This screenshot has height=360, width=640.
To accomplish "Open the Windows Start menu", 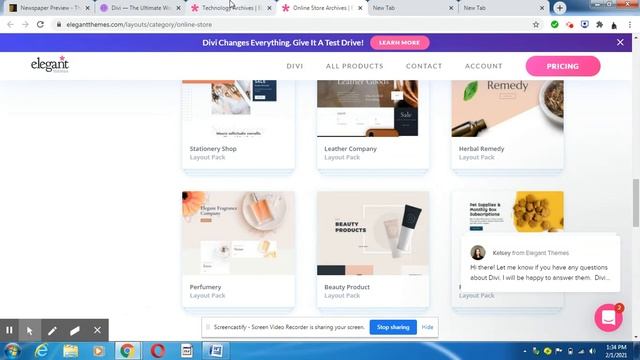I will coord(12,351).
